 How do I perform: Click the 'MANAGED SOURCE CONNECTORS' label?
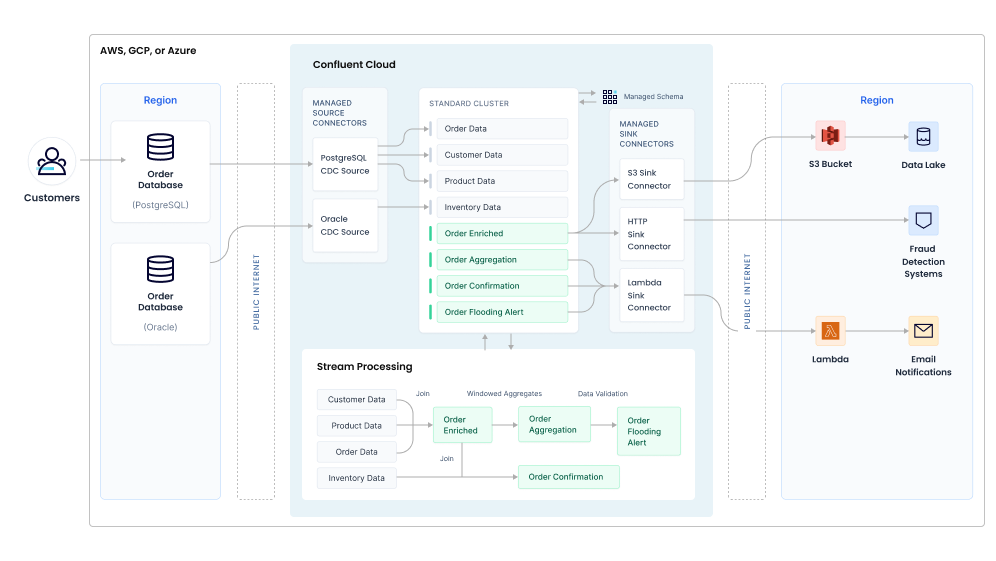tap(339, 113)
